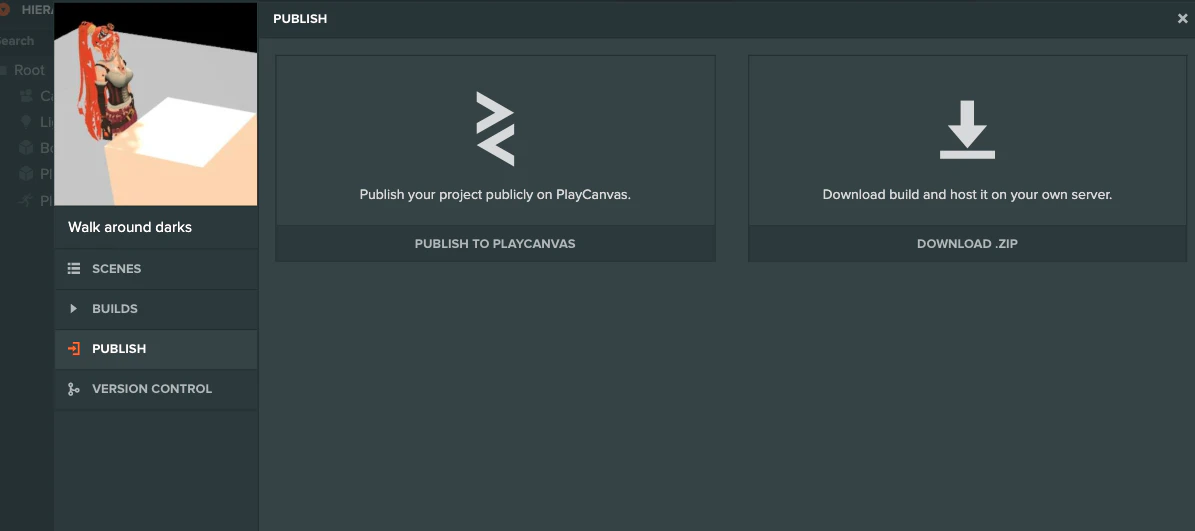The image size is (1195, 531).
Task: Click the PUBLISH dialog title
Action: point(300,19)
